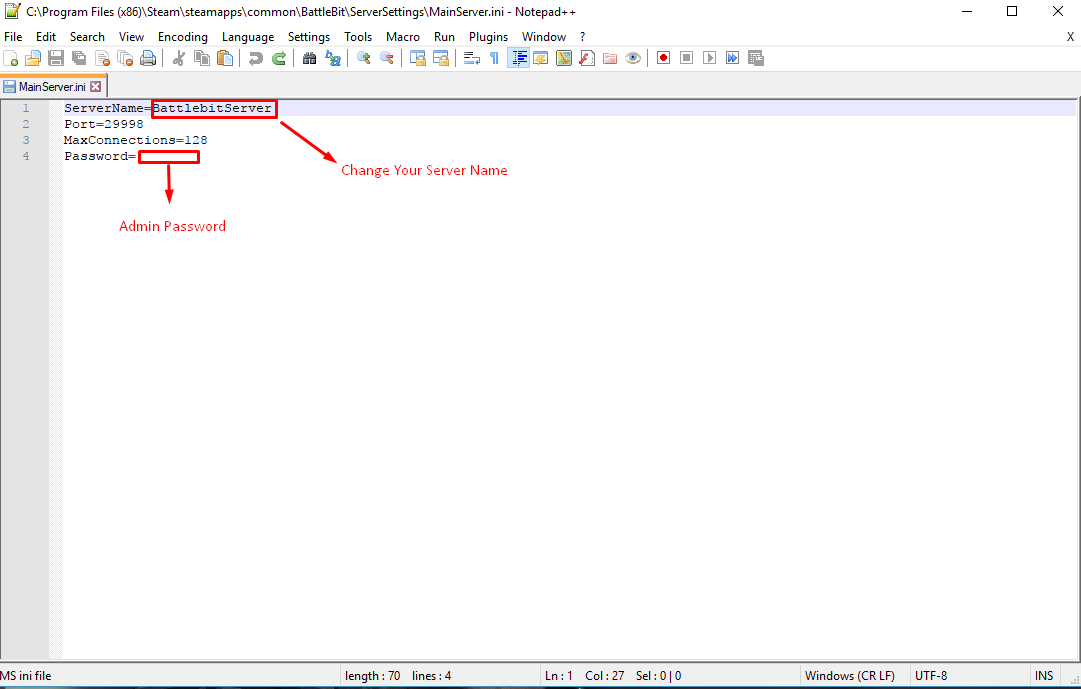This screenshot has height=689, width=1081.
Task: Click the INS insert mode indicator
Action: tap(1044, 676)
